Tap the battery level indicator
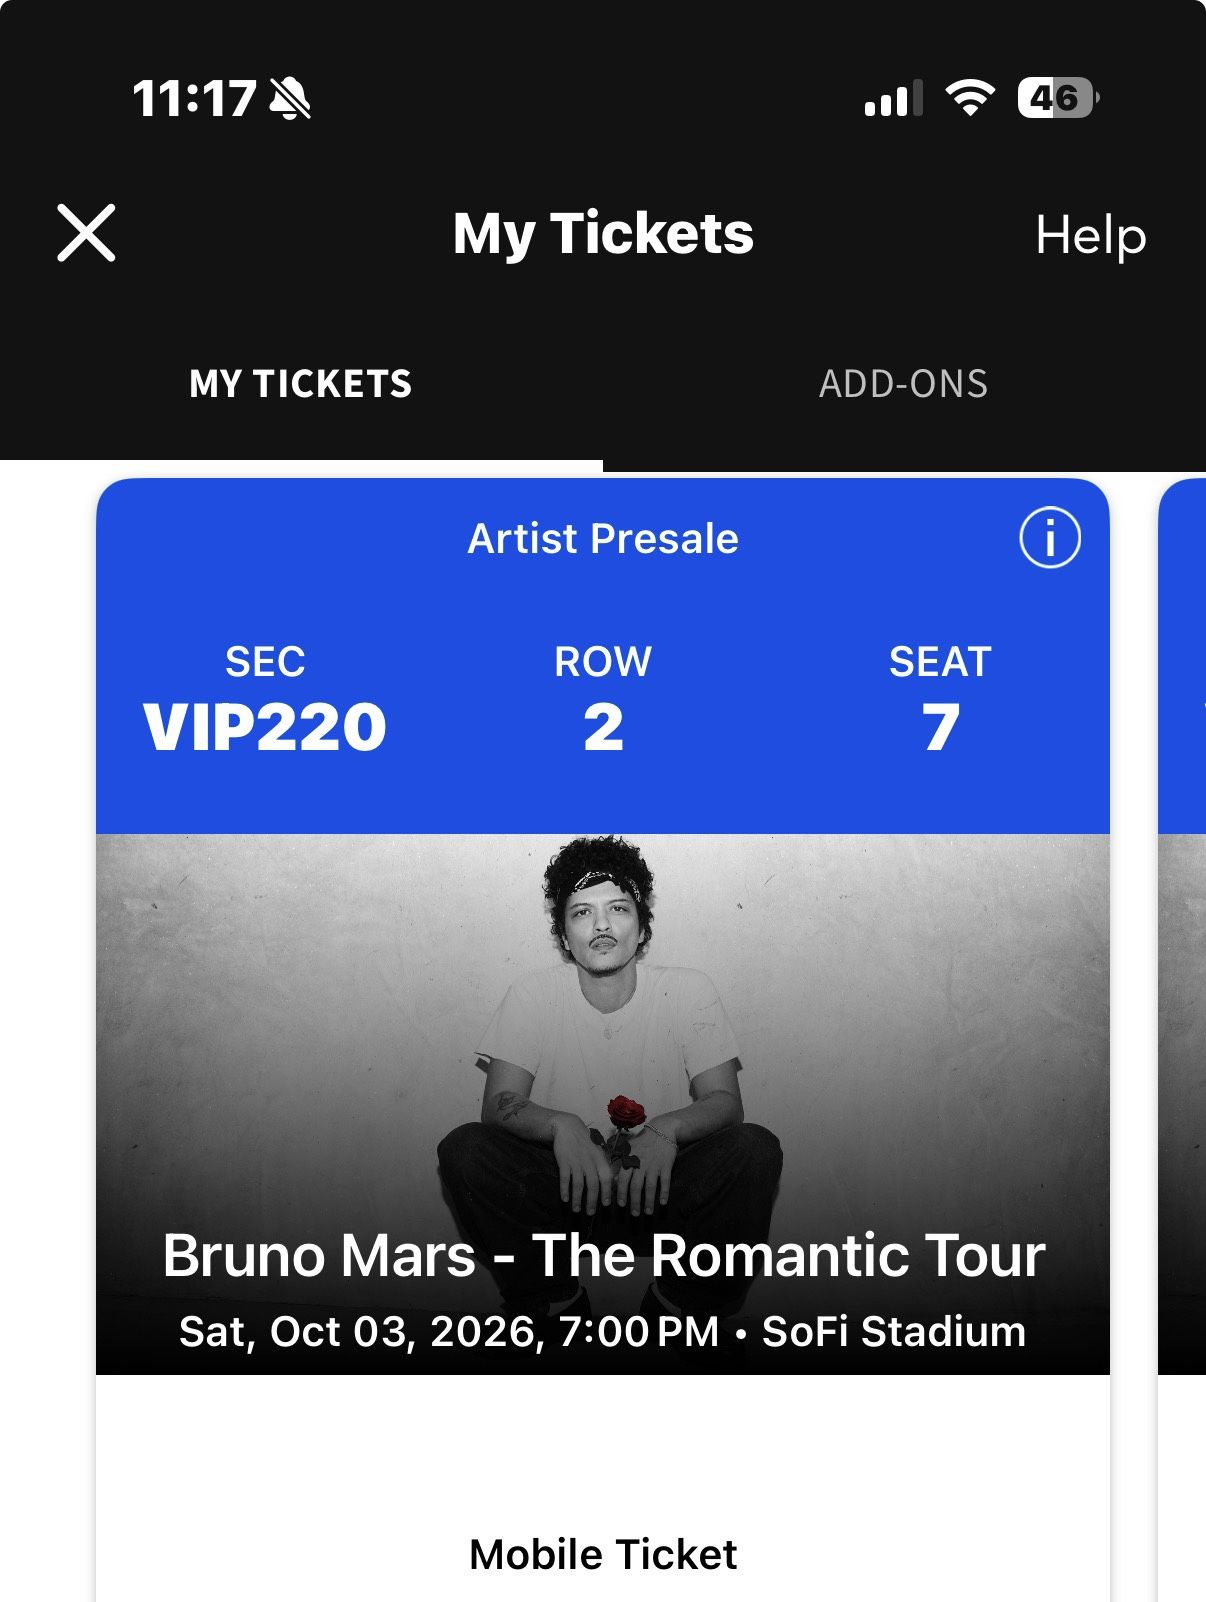Screen dimensions: 1206x1602 pos(1056,98)
